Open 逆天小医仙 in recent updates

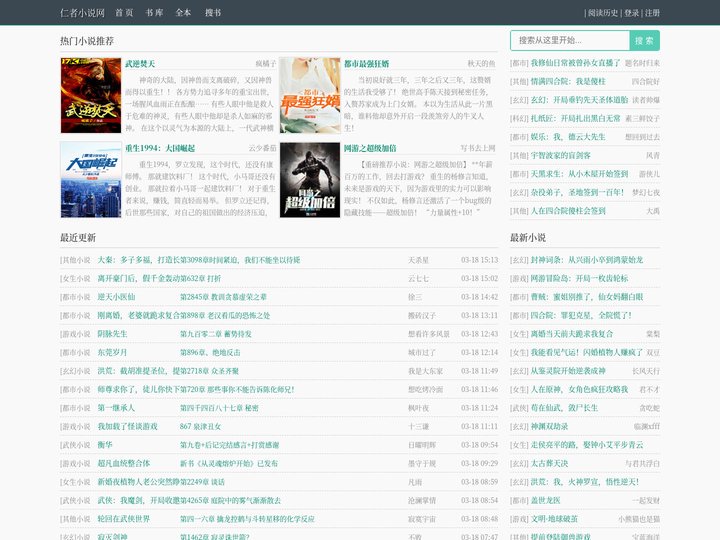116,297
